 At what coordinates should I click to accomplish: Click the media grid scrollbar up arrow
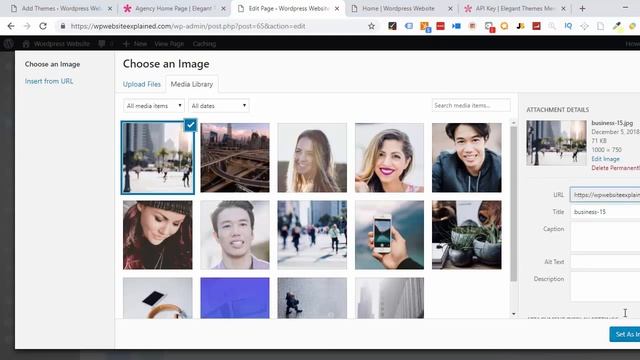(x=513, y=122)
